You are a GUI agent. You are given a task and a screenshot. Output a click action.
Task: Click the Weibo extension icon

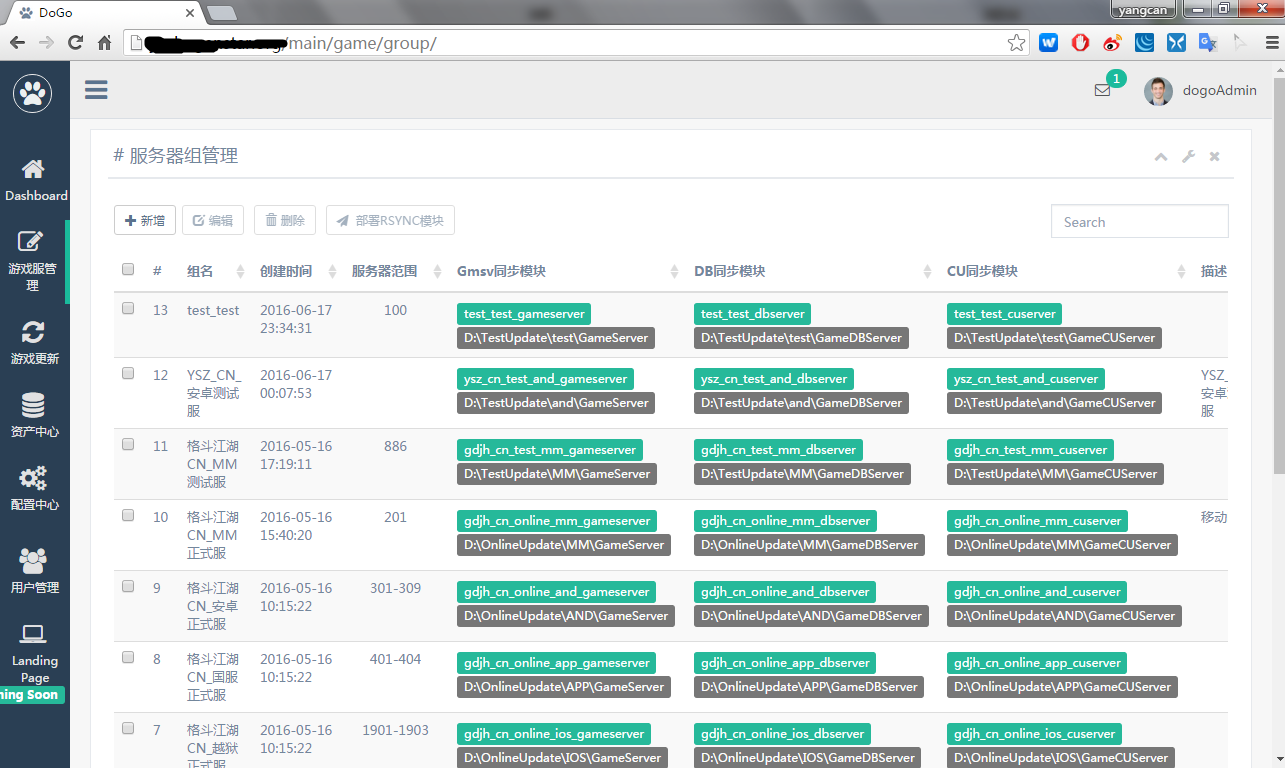coord(1113,43)
